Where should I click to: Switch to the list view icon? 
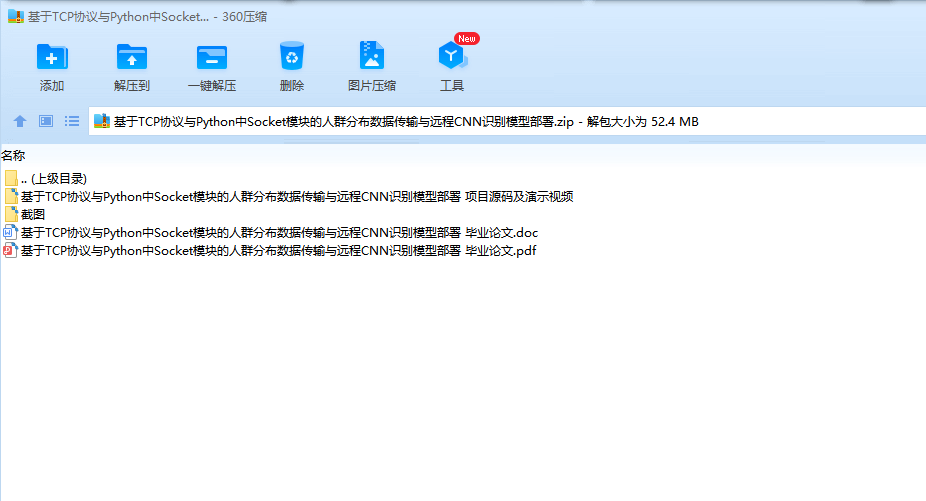pyautogui.click(x=71, y=121)
